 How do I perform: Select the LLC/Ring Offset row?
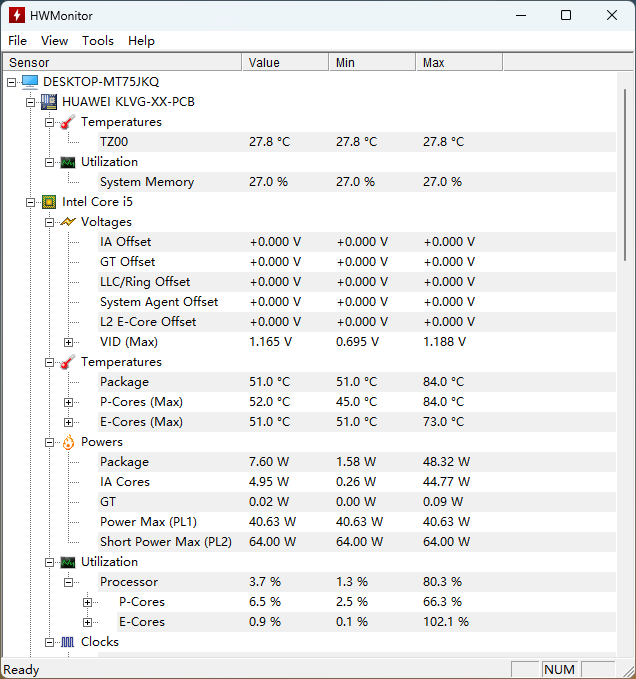point(357,282)
